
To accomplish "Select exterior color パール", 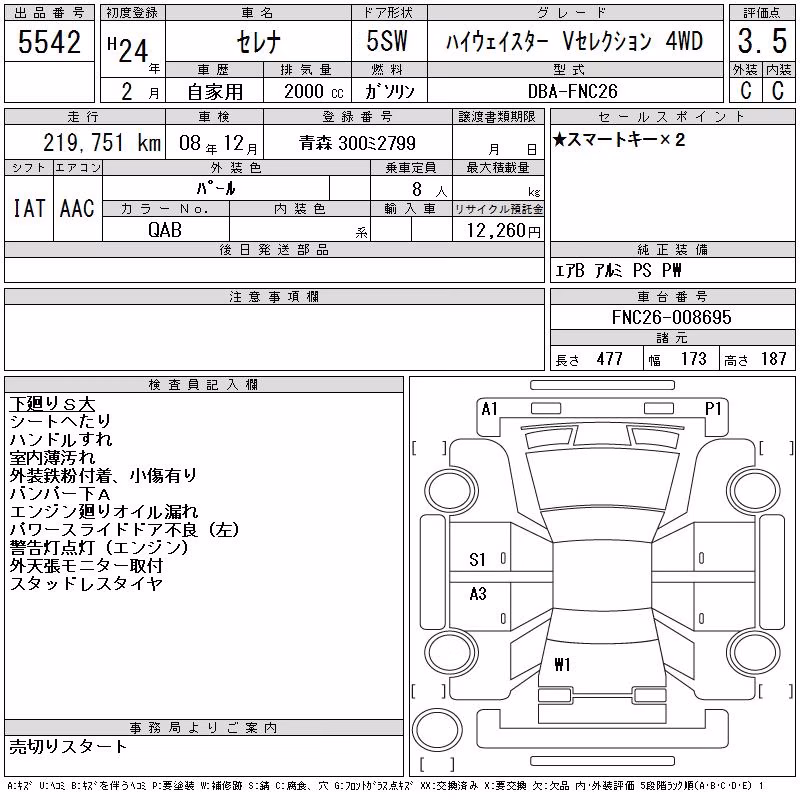I will [x=216, y=189].
